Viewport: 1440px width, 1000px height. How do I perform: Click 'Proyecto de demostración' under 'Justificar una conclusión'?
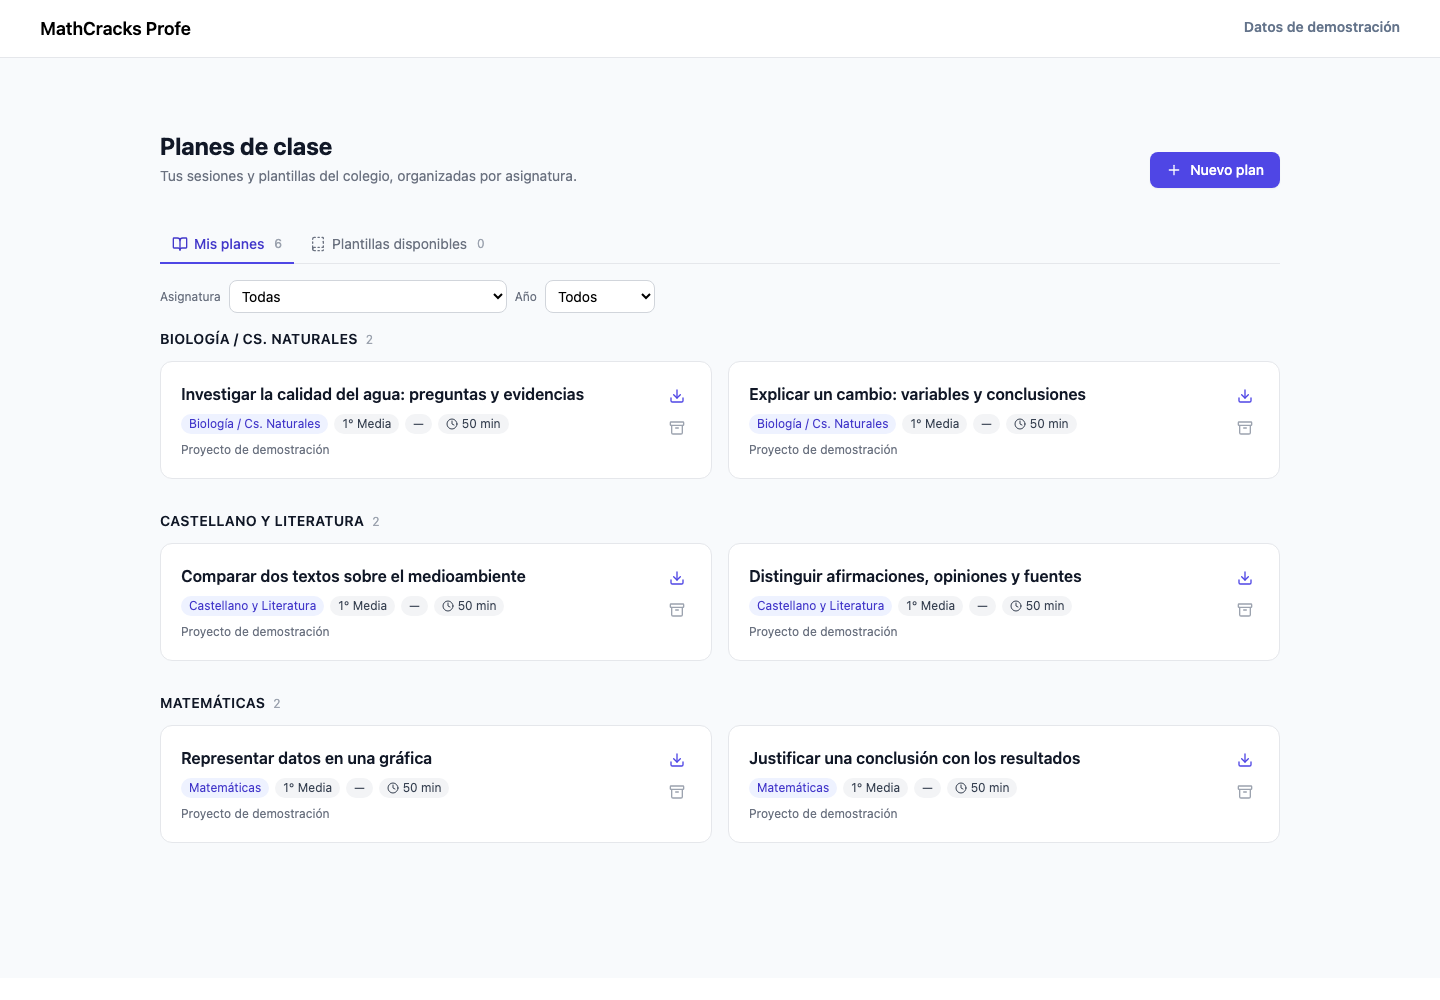(x=823, y=814)
